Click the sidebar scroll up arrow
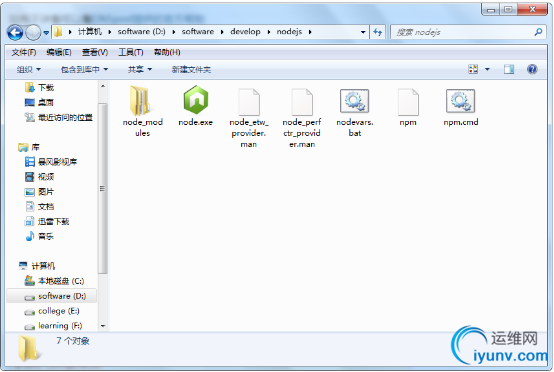The image size is (554, 372). [103, 86]
